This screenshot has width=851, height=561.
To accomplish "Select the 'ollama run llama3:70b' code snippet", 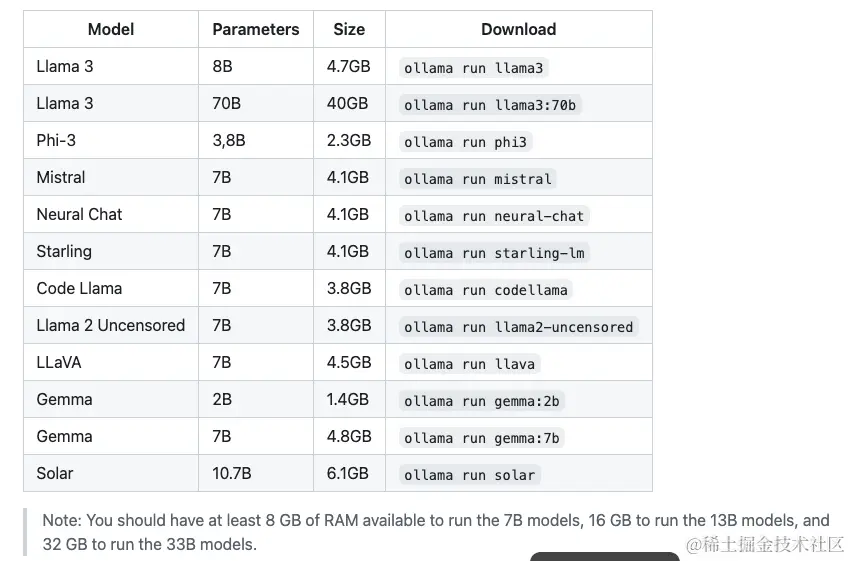I will click(490, 105).
